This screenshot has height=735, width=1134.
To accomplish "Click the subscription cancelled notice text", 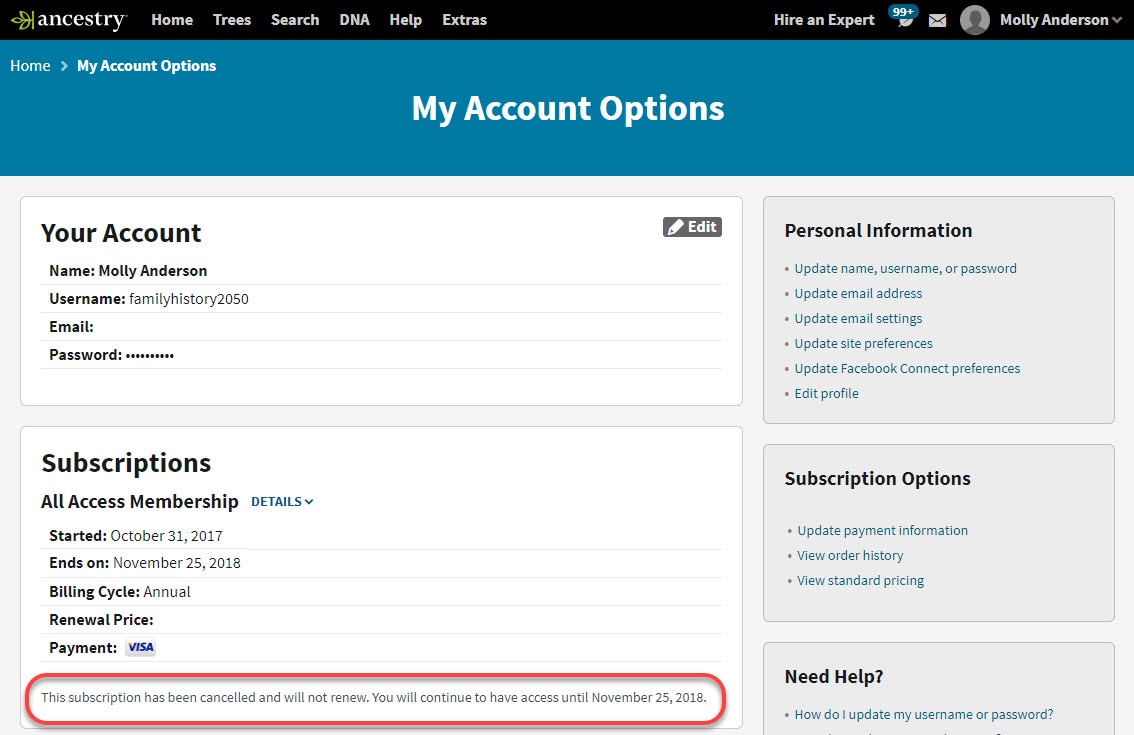I will point(374,697).
